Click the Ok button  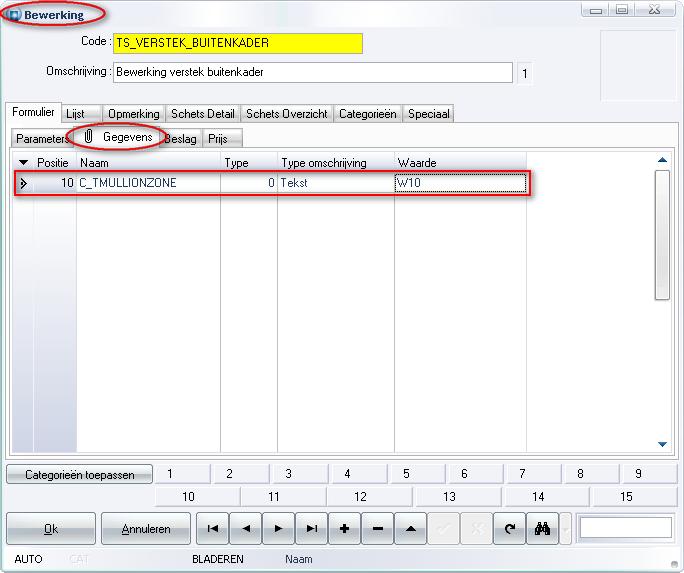(x=51, y=529)
